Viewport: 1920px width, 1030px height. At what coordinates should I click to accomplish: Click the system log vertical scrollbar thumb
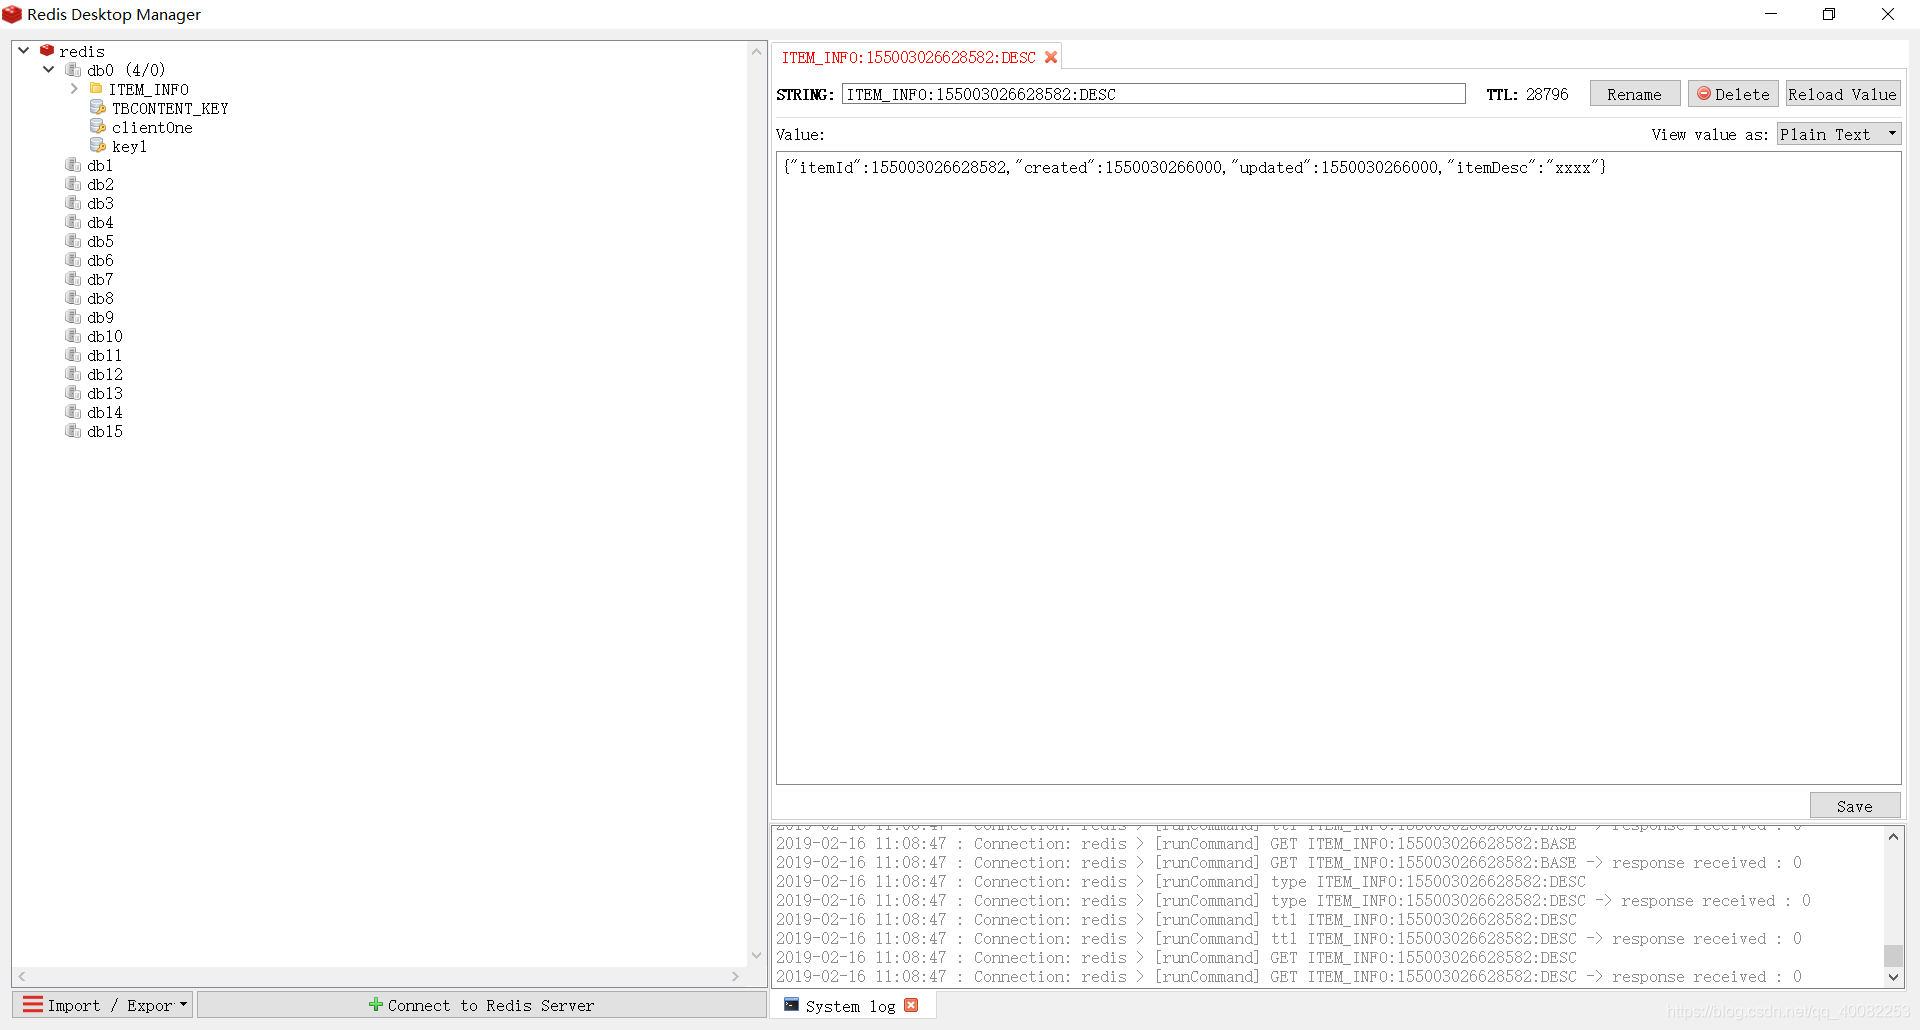1893,955
